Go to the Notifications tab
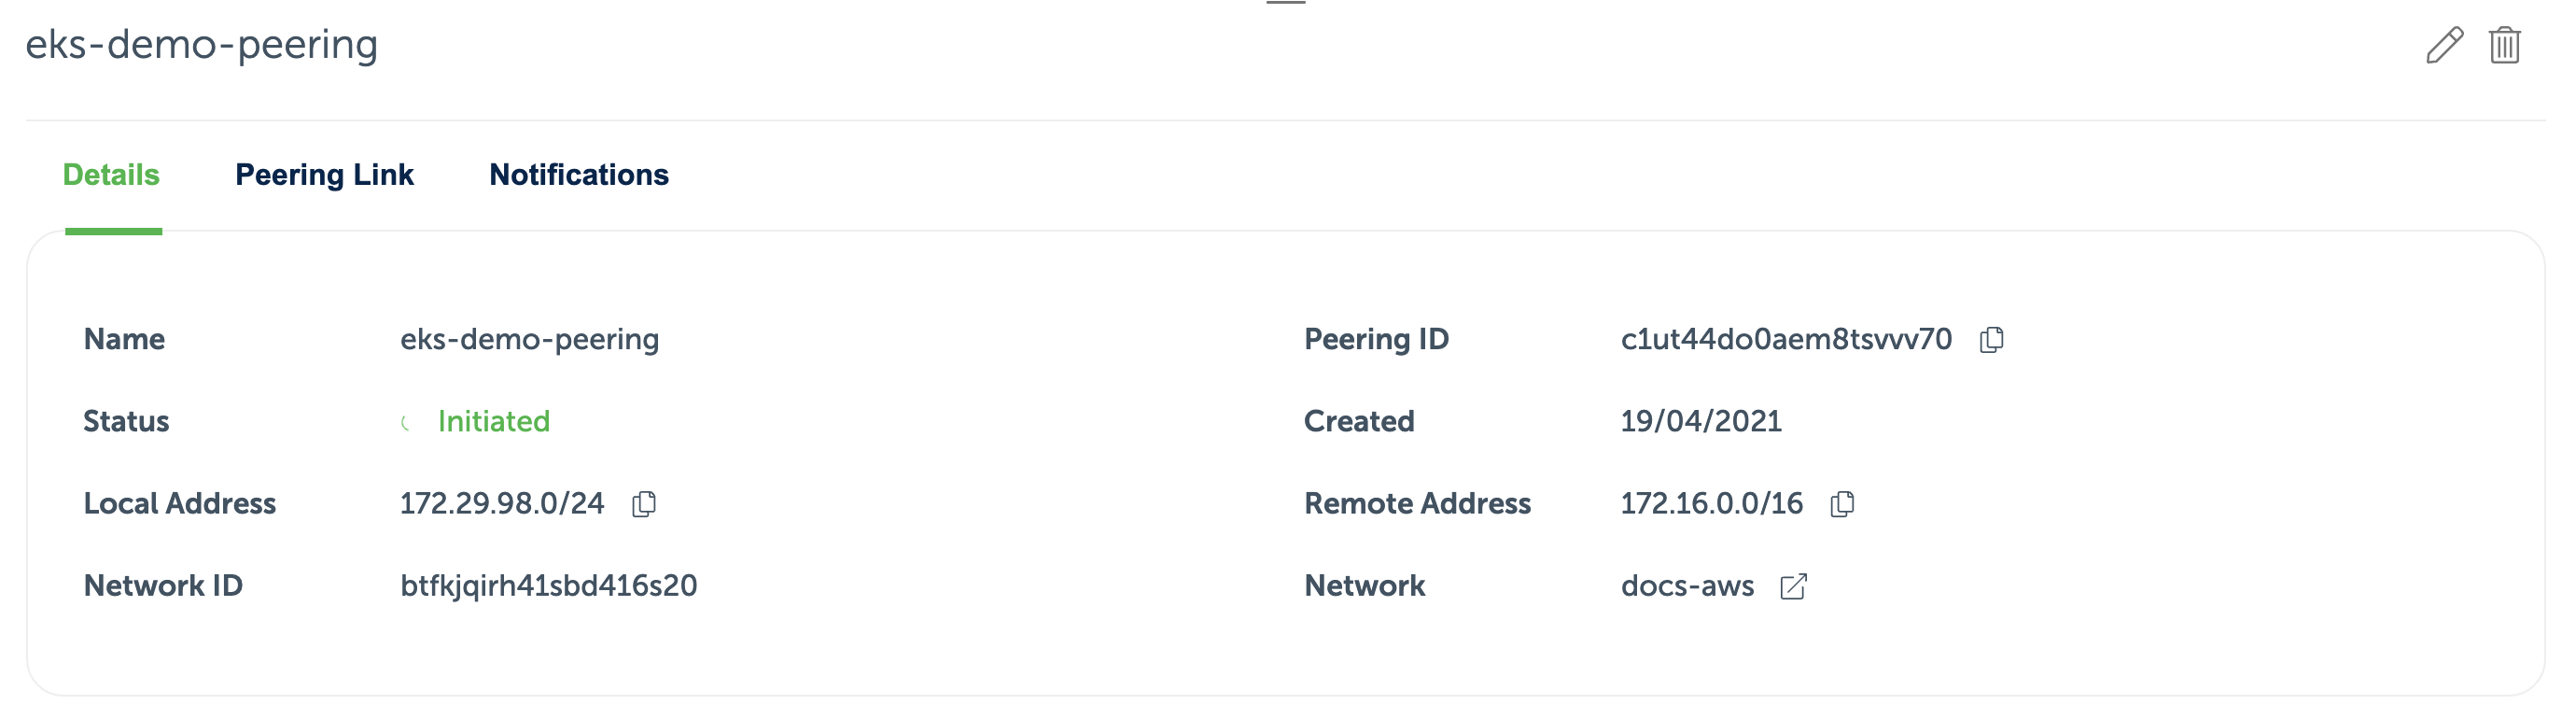The width and height of the screenshot is (2576, 719). [x=578, y=175]
